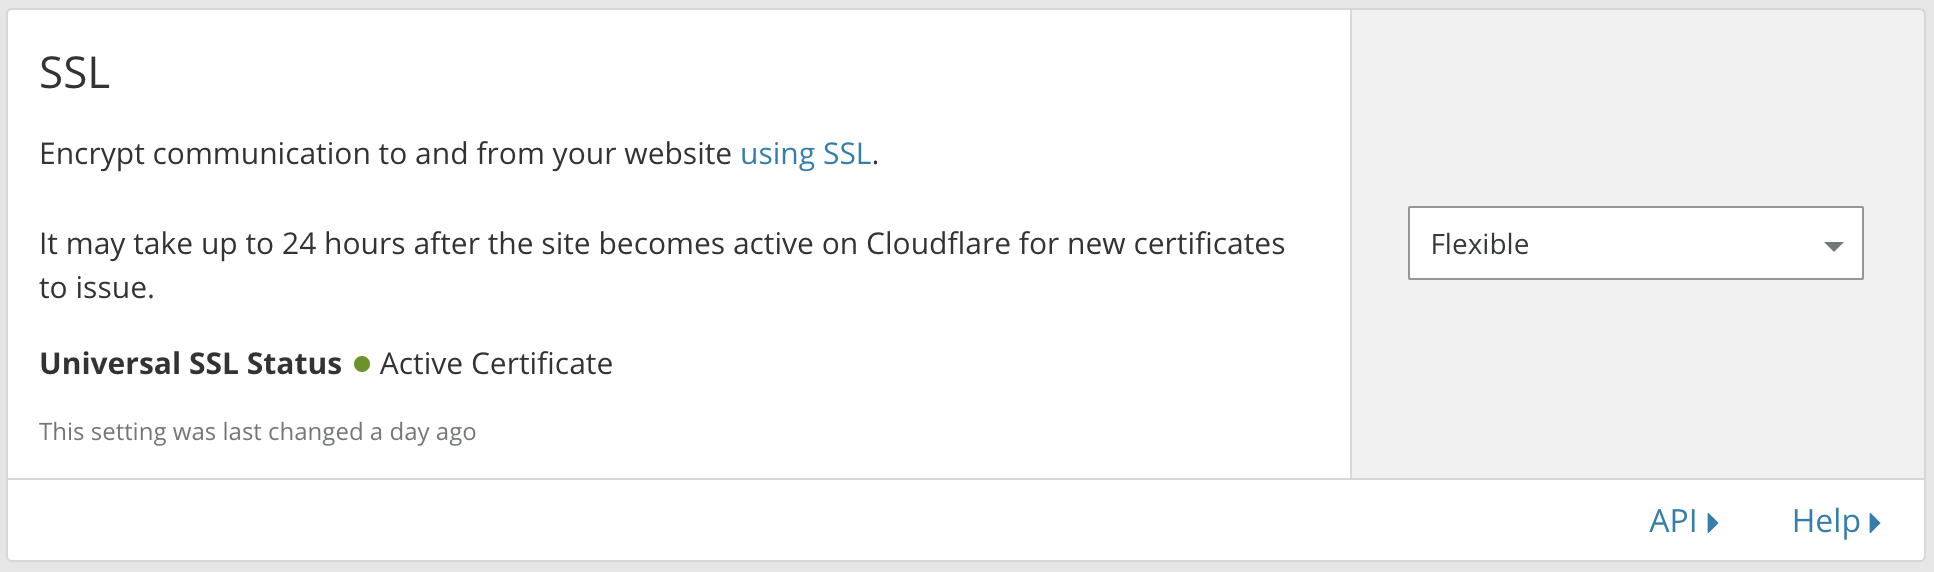Open the Help link in the footer
Viewport: 1934px width, 572px height.
(1825, 521)
